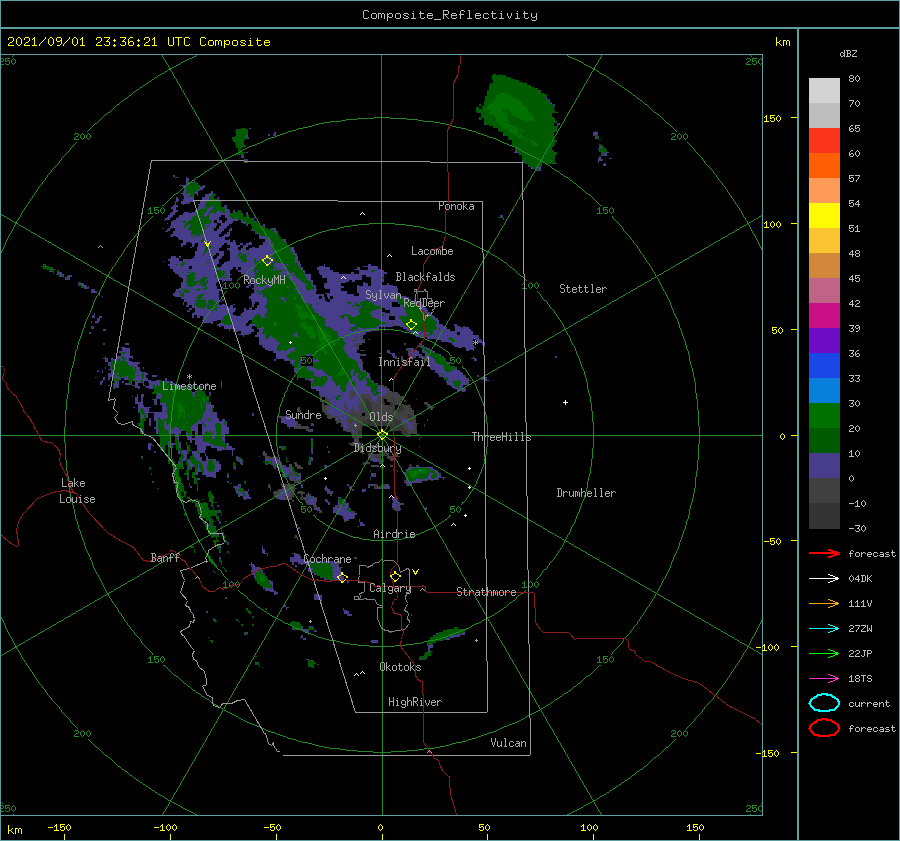
Task: Click the cyan current ellipse icon
Action: [x=824, y=703]
